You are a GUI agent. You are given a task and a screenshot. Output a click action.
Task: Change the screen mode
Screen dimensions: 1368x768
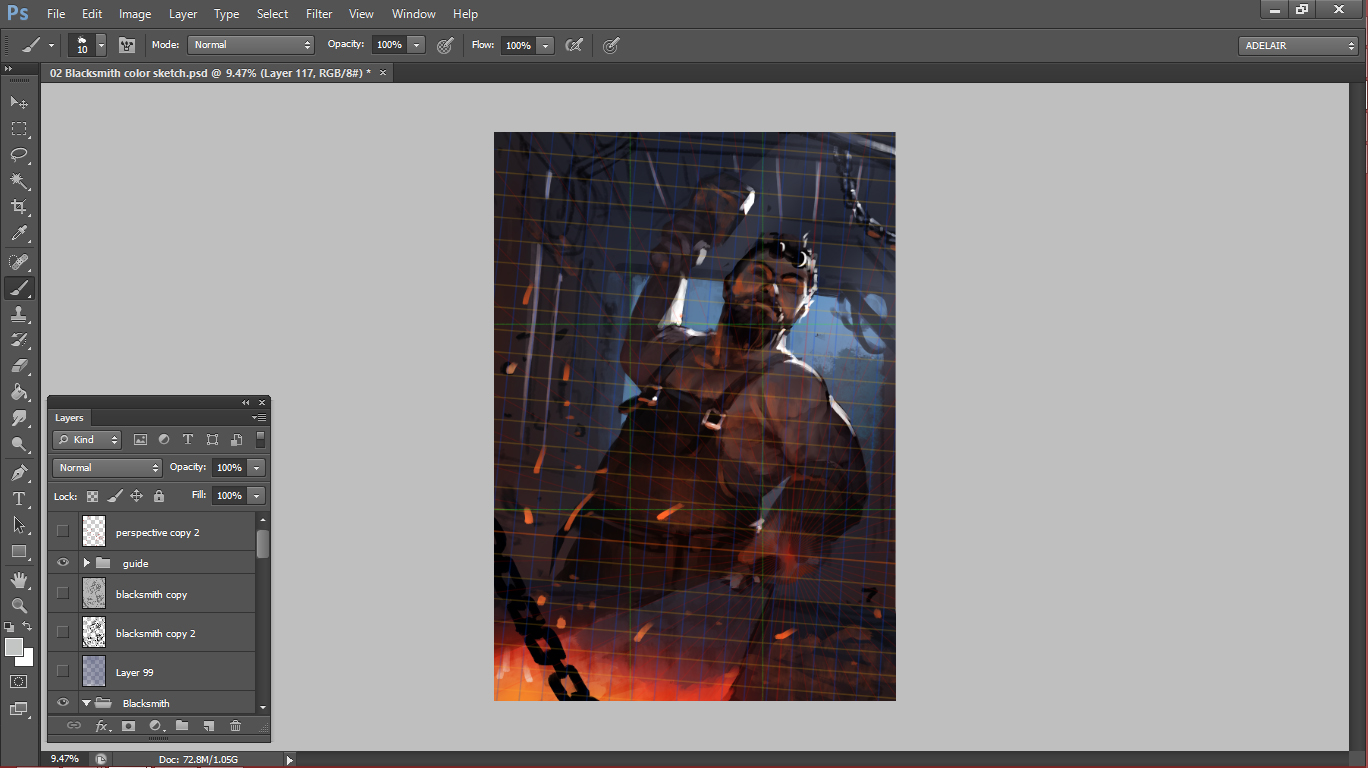tap(19, 709)
